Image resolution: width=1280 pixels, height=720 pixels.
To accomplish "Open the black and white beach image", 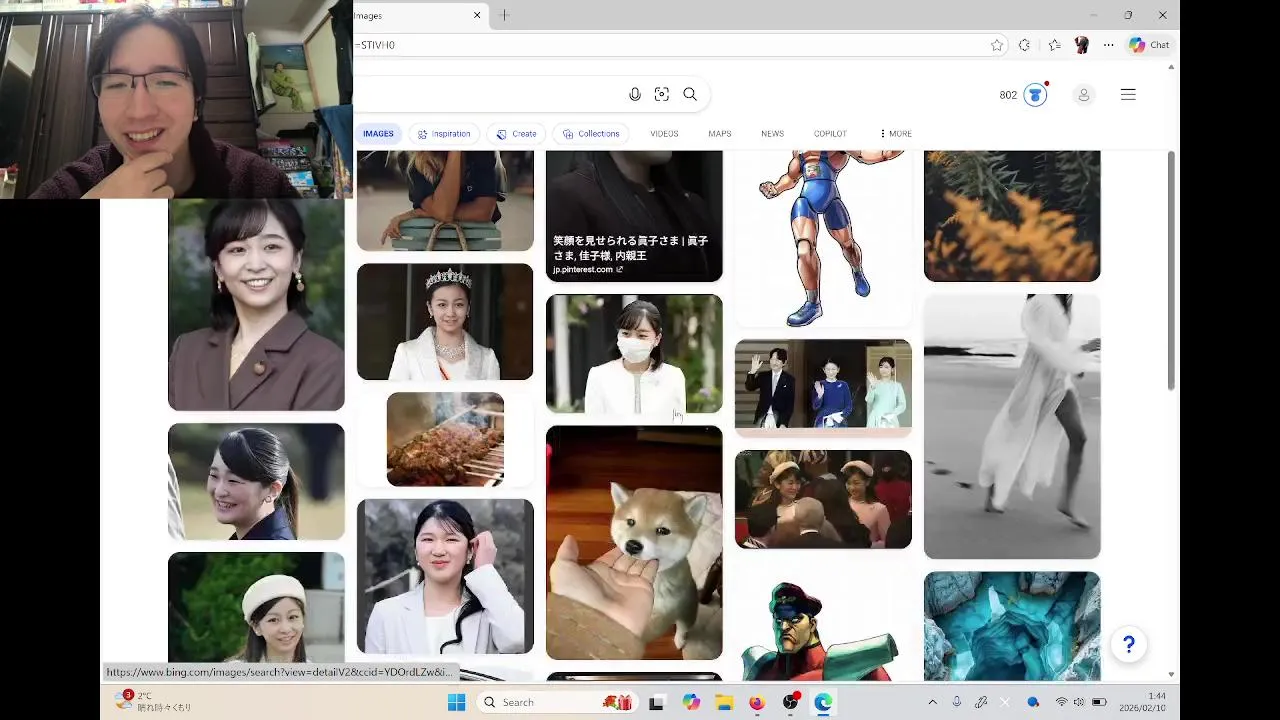I will tap(1012, 426).
